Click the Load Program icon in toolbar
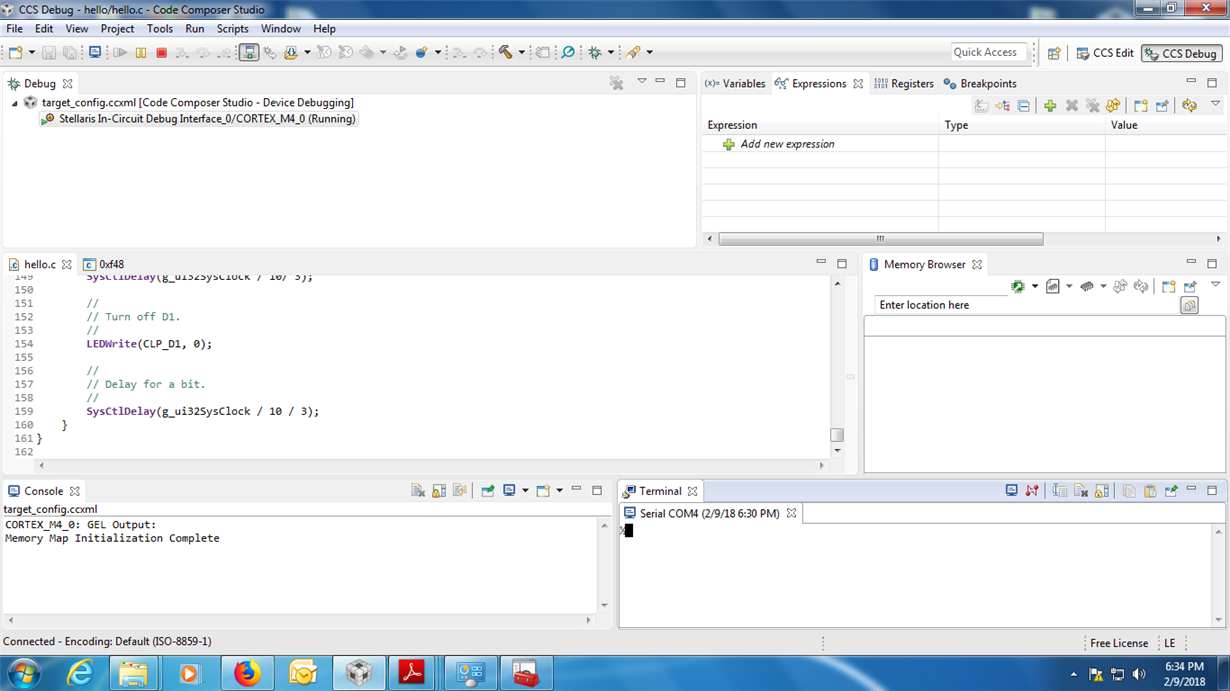 [291, 52]
